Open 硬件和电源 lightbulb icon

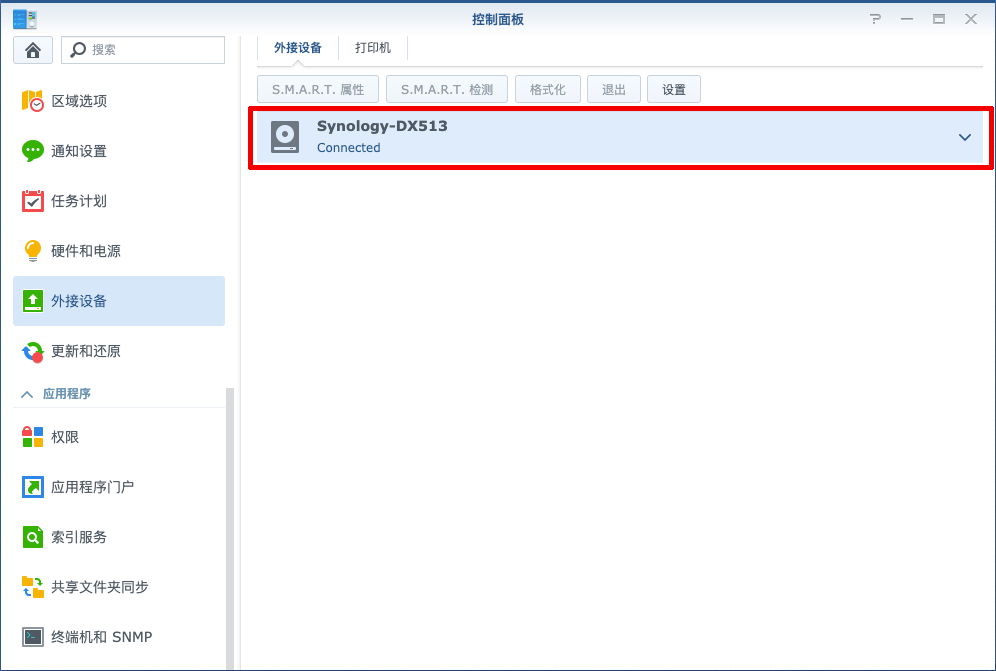point(33,251)
